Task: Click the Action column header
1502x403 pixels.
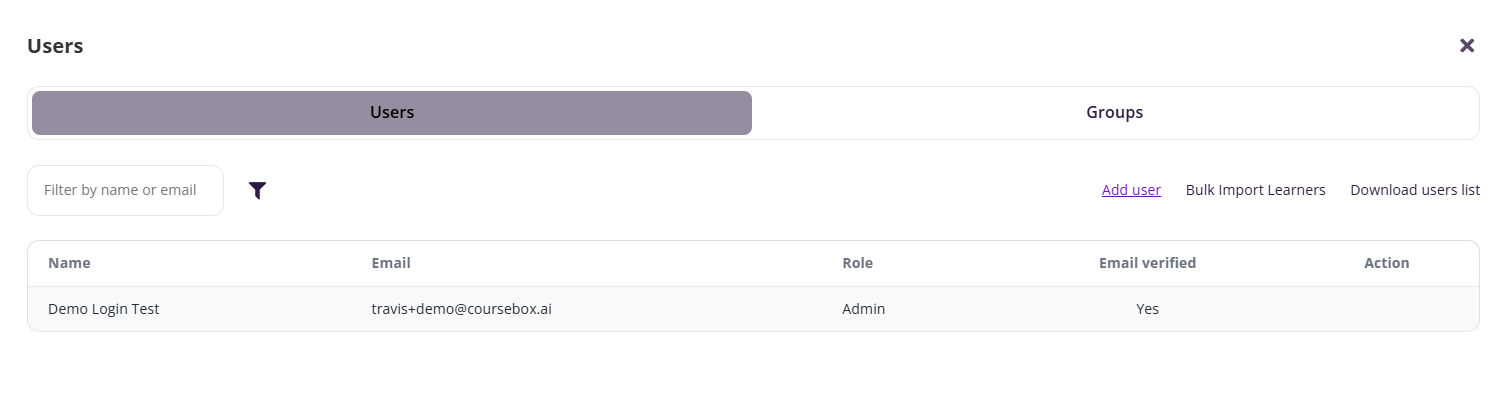Action: coord(1386,263)
